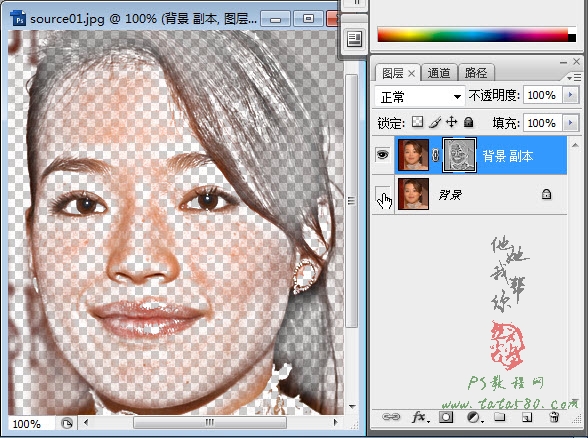Pick a color from the spectrum ramp
Screen dimensions: 588x438
(x=472, y=34)
